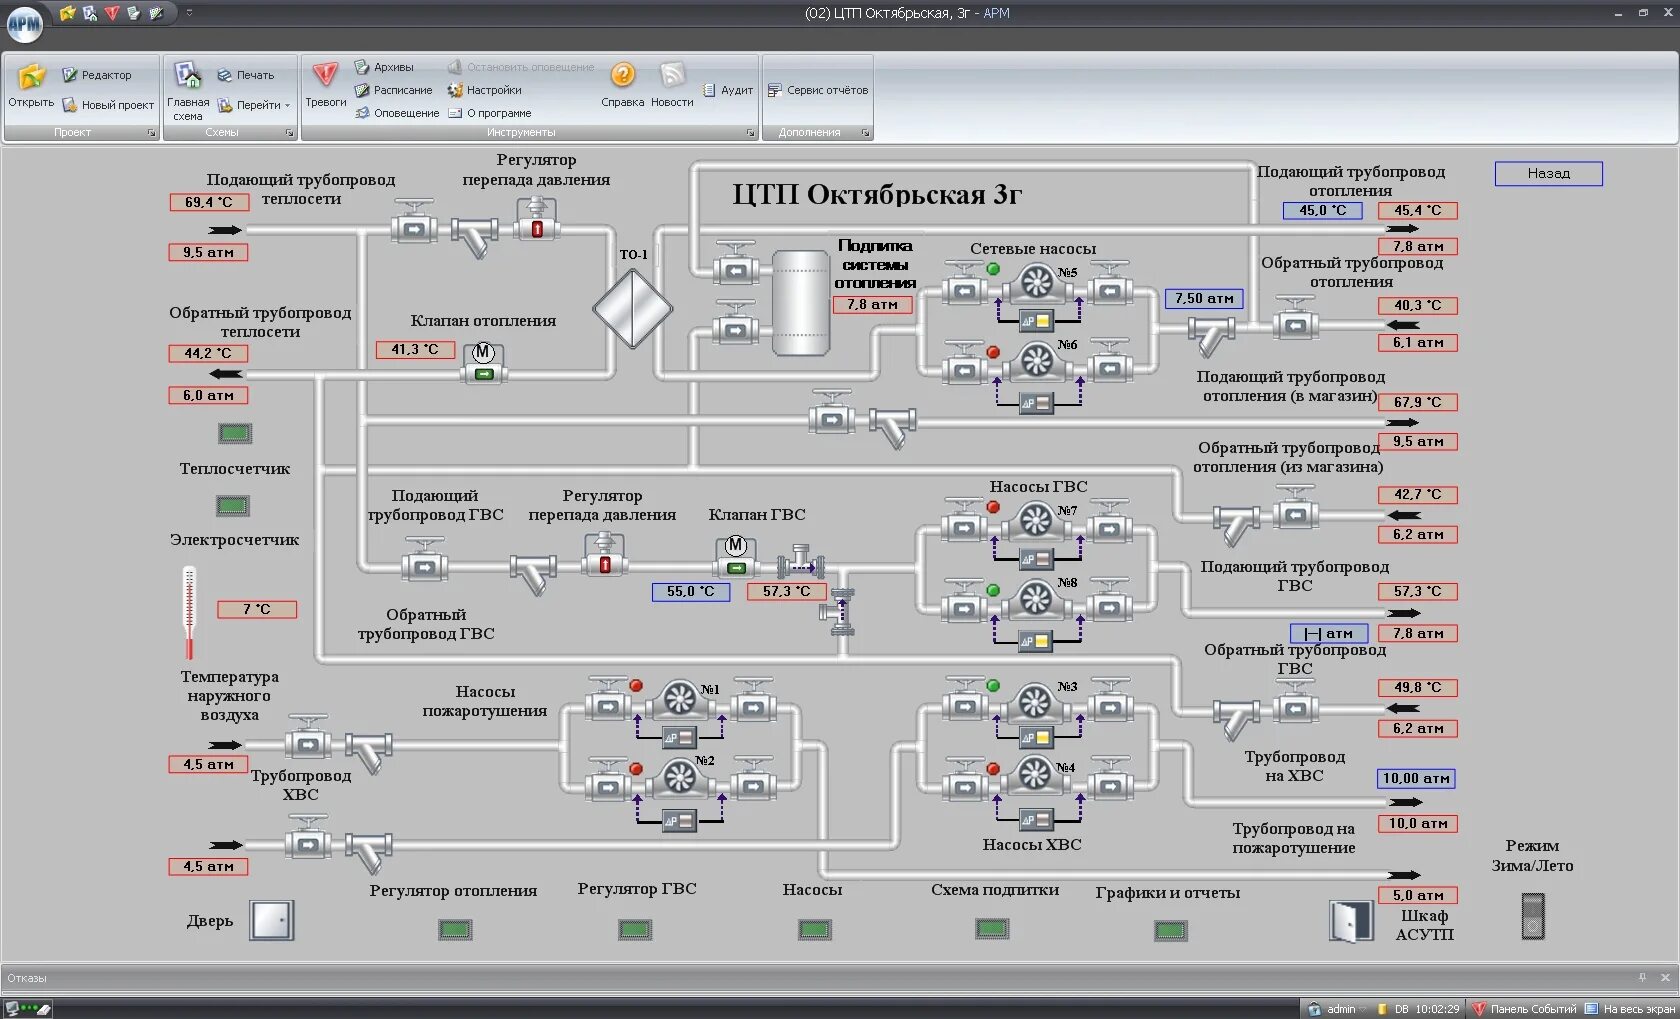Select the Клапан отопления motor valve
This screenshot has width=1680, height=1019.
tap(483, 363)
